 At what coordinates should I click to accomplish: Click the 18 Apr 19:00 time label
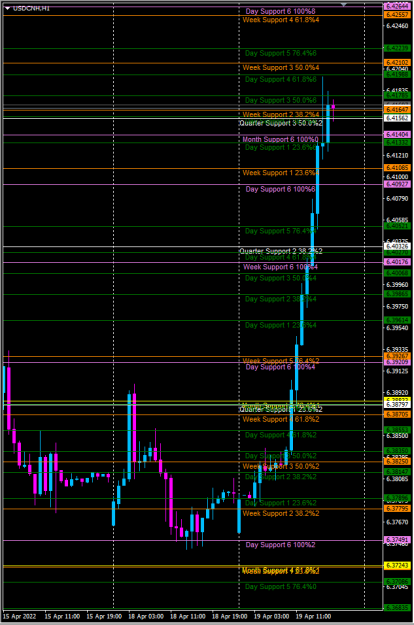click(230, 616)
